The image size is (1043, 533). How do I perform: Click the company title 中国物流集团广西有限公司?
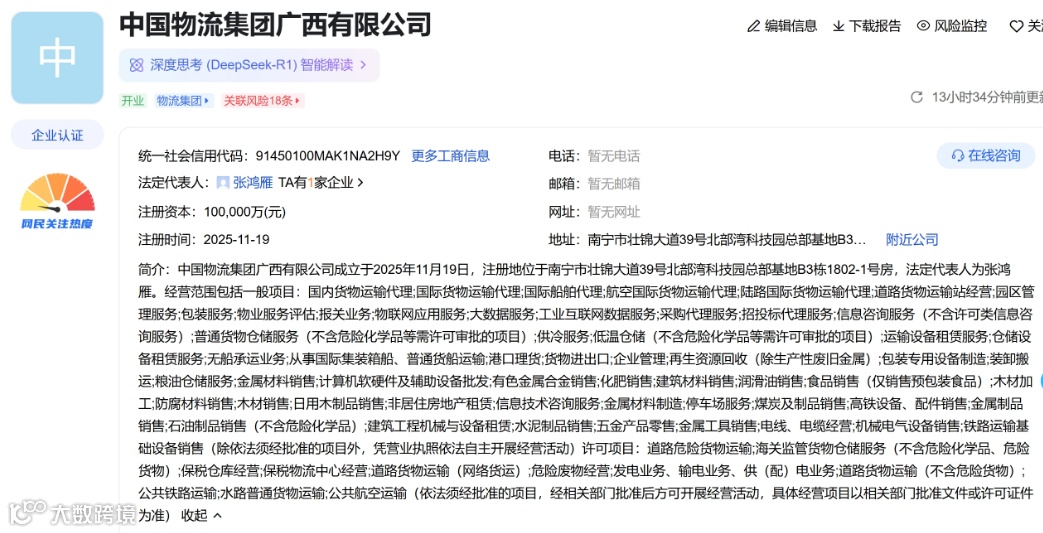coord(275,25)
